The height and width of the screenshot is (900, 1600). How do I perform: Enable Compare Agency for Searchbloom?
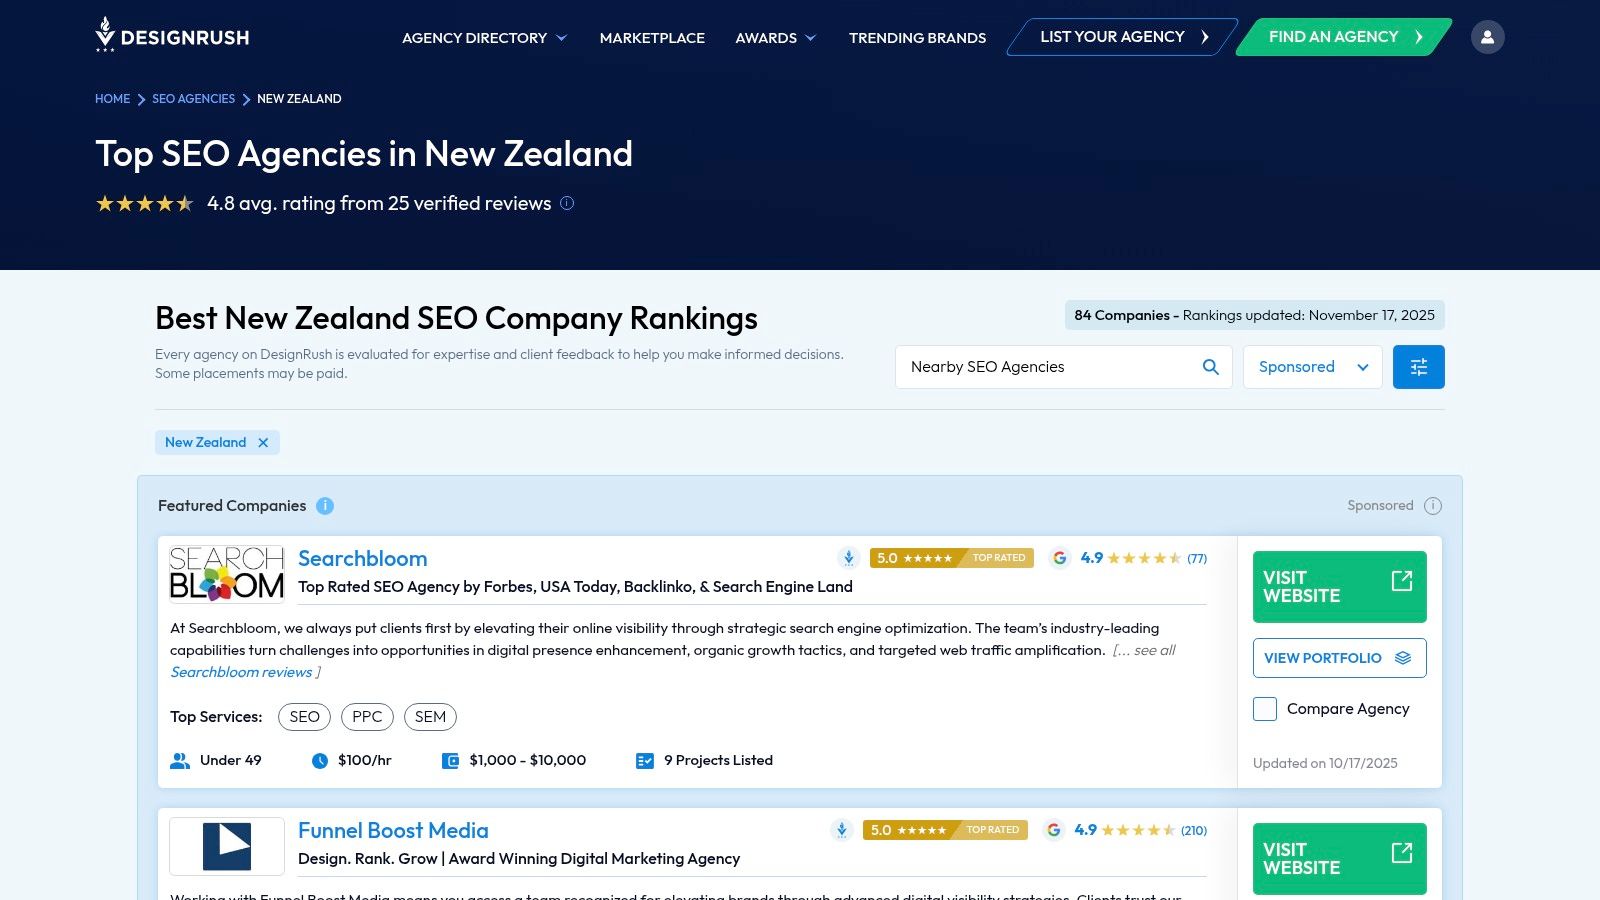(1264, 708)
